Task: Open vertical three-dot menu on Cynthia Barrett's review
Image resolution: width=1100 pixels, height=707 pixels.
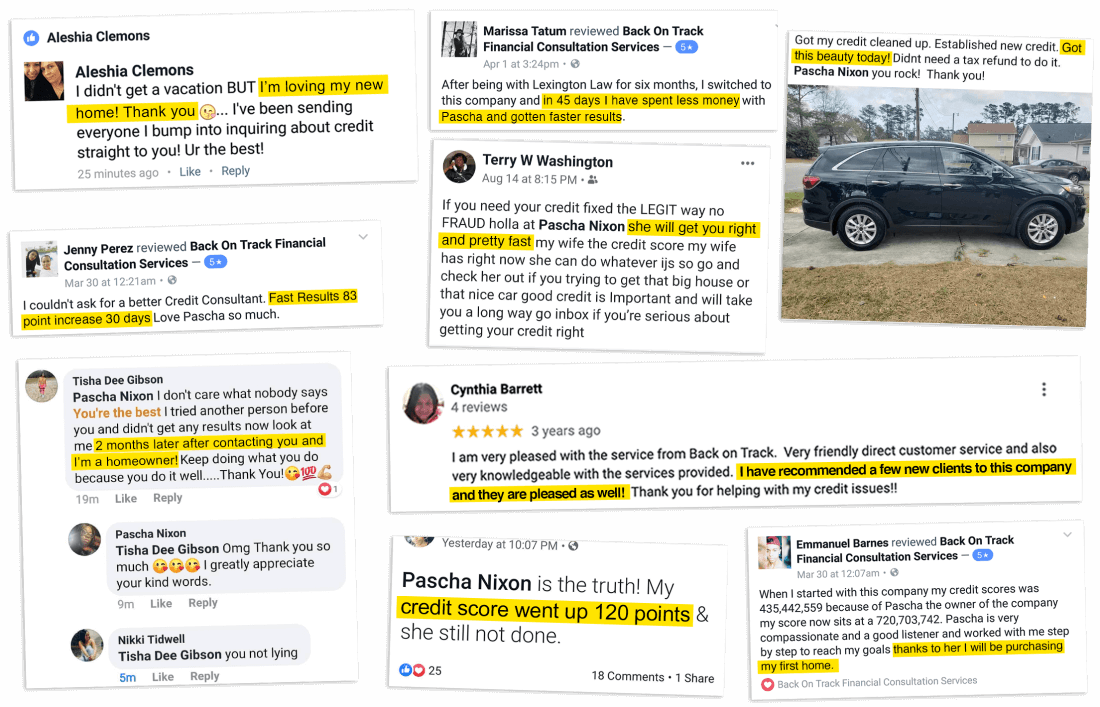Action: (1044, 390)
